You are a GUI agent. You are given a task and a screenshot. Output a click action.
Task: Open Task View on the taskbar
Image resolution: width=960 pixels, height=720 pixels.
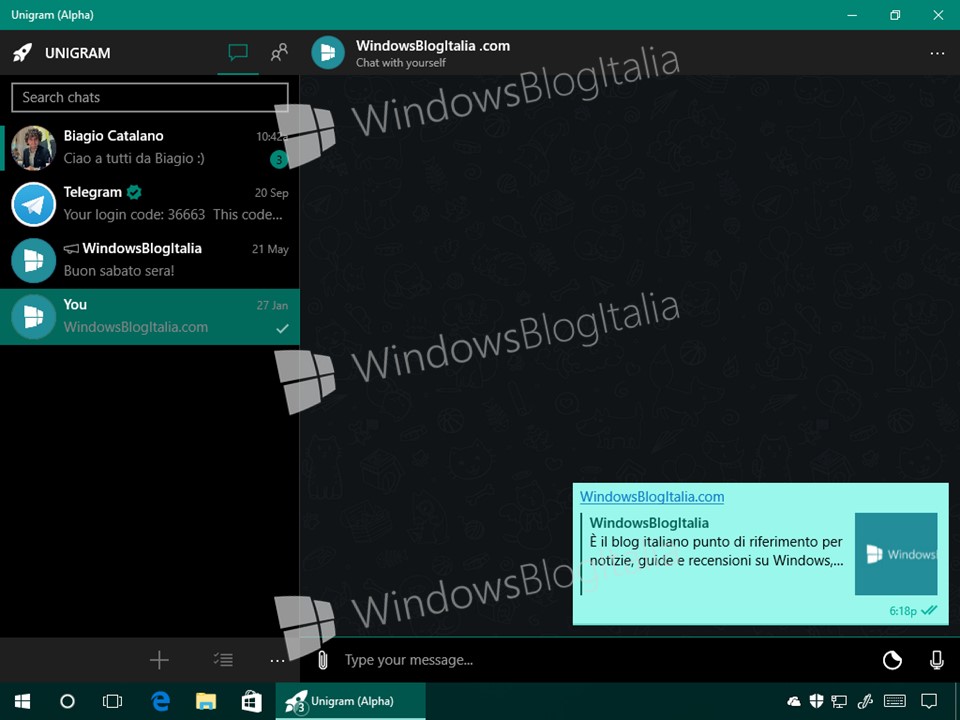(113, 701)
